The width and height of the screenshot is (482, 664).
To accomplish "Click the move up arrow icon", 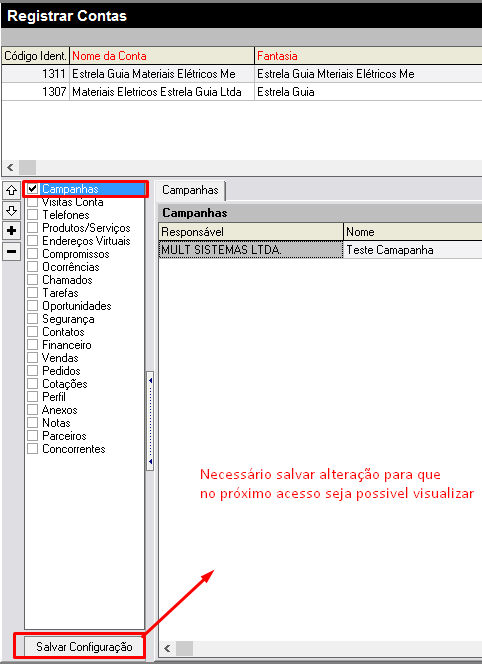I will (11, 191).
